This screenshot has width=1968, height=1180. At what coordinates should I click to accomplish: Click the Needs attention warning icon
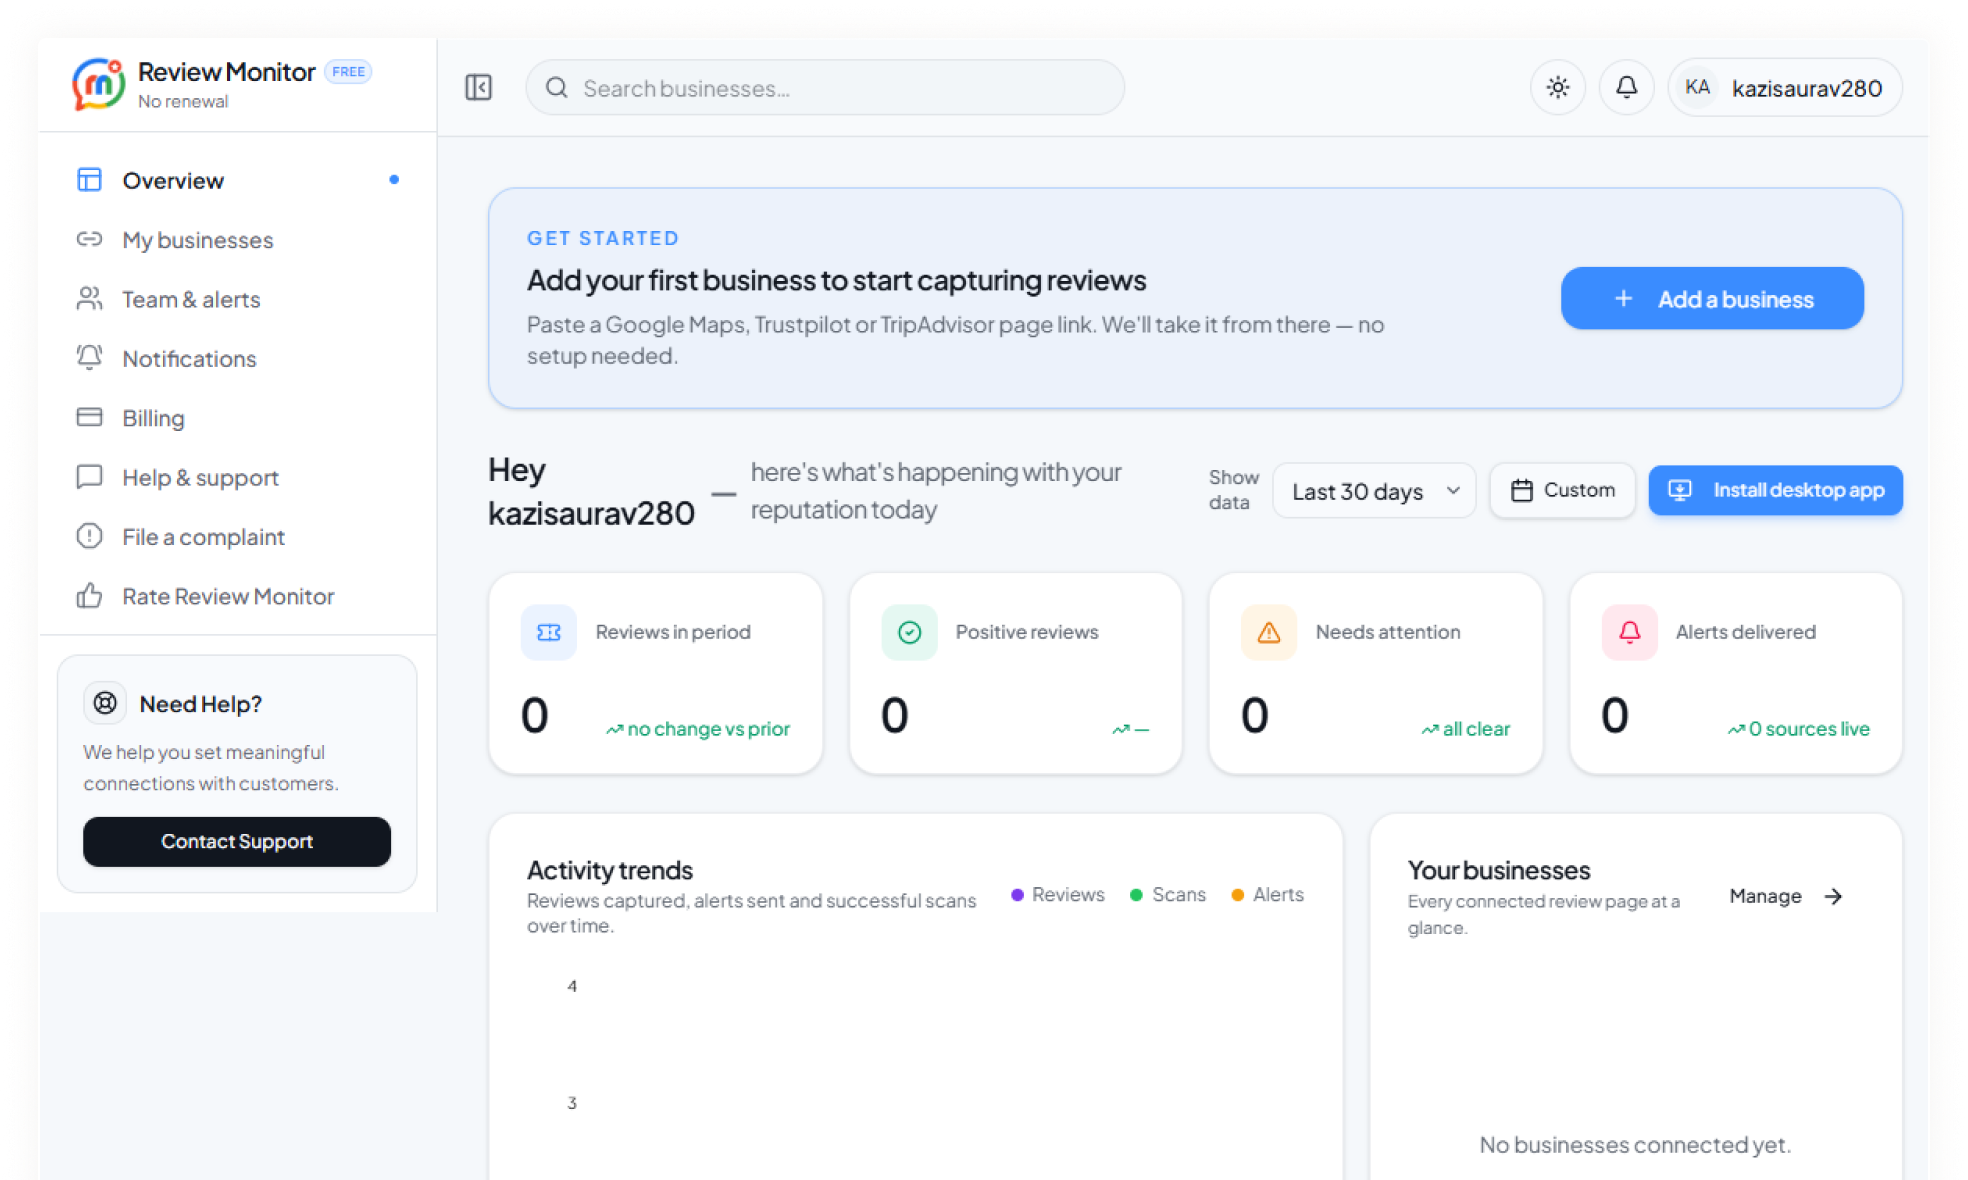click(x=1269, y=632)
